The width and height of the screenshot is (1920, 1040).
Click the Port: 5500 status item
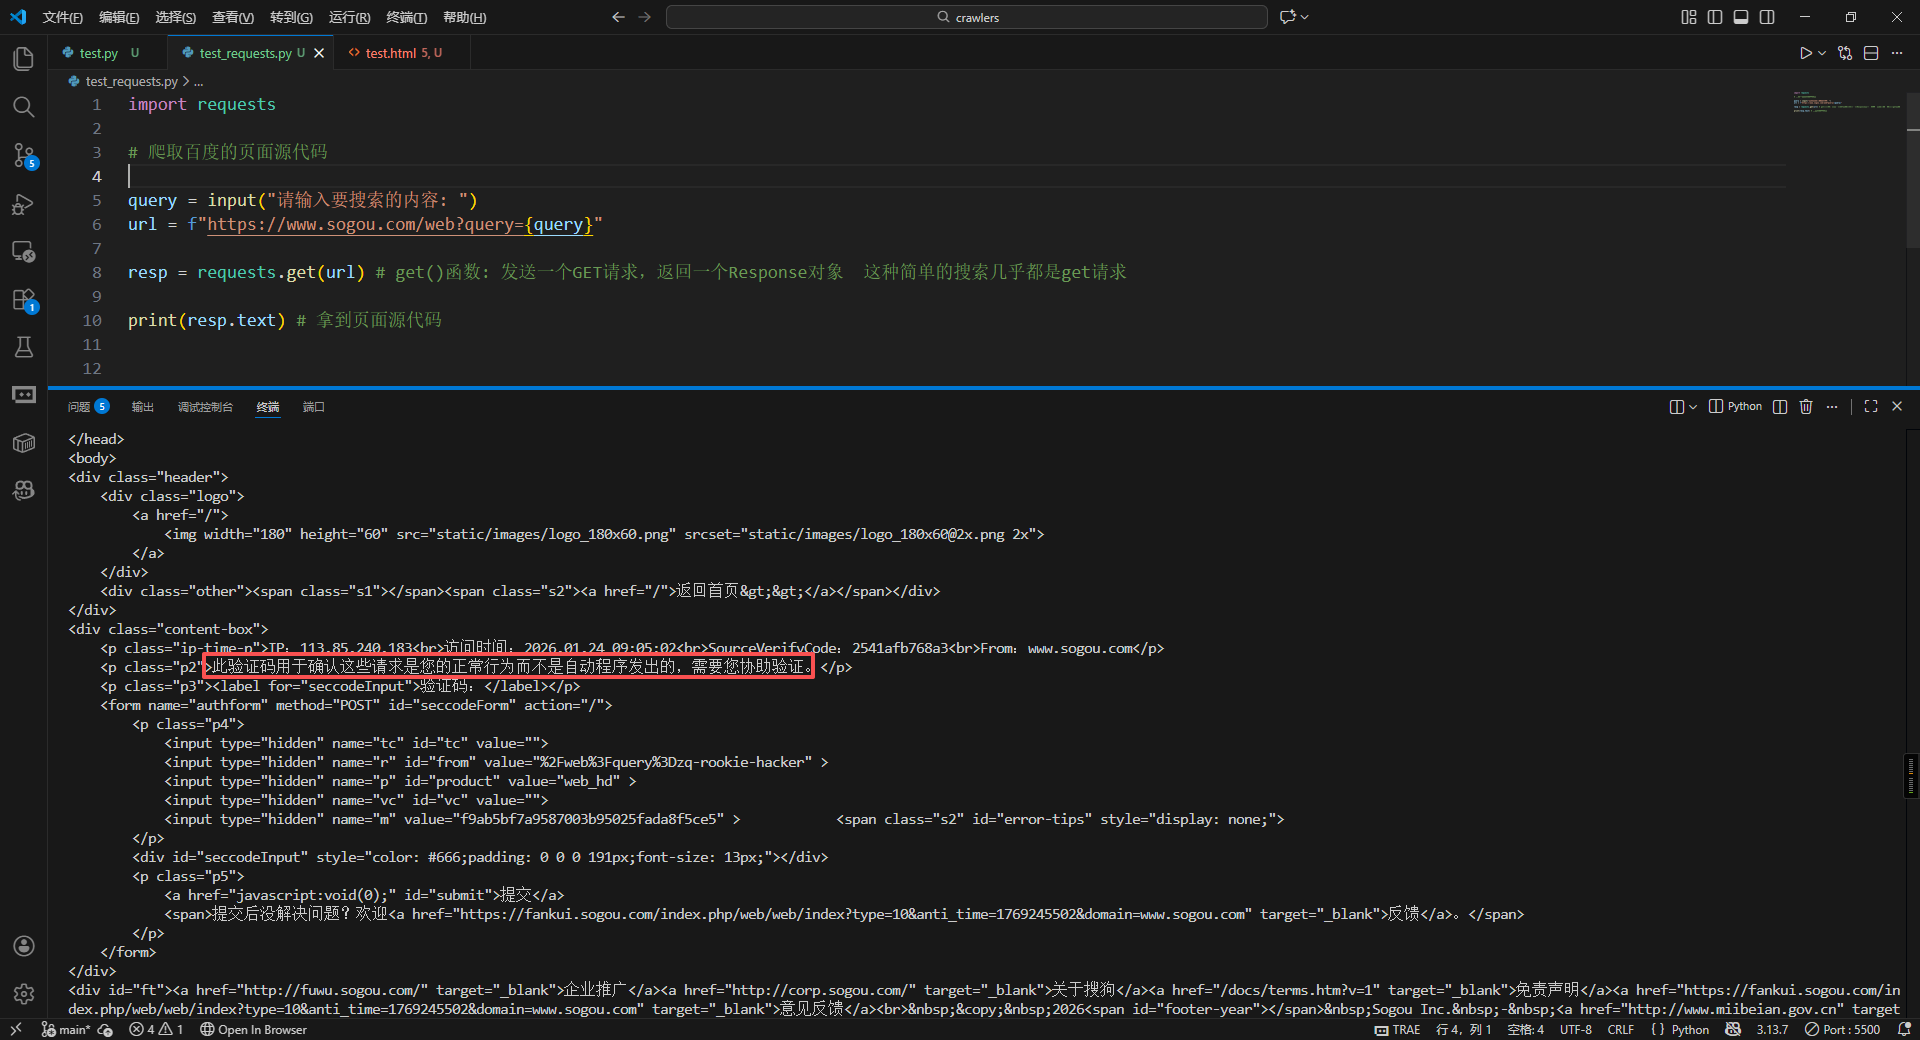tap(1843, 1029)
